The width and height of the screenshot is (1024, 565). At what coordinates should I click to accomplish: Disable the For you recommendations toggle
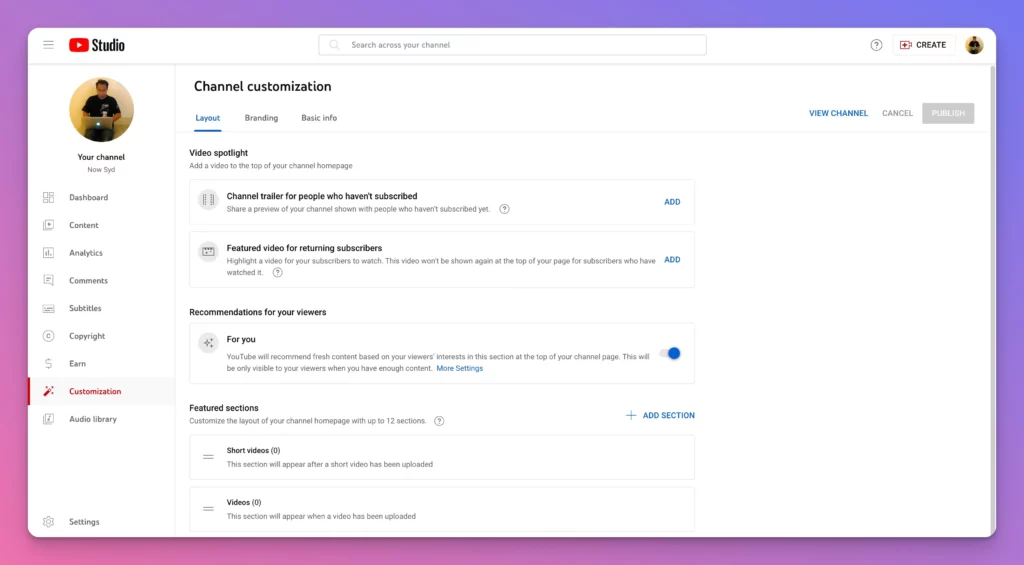[670, 353]
